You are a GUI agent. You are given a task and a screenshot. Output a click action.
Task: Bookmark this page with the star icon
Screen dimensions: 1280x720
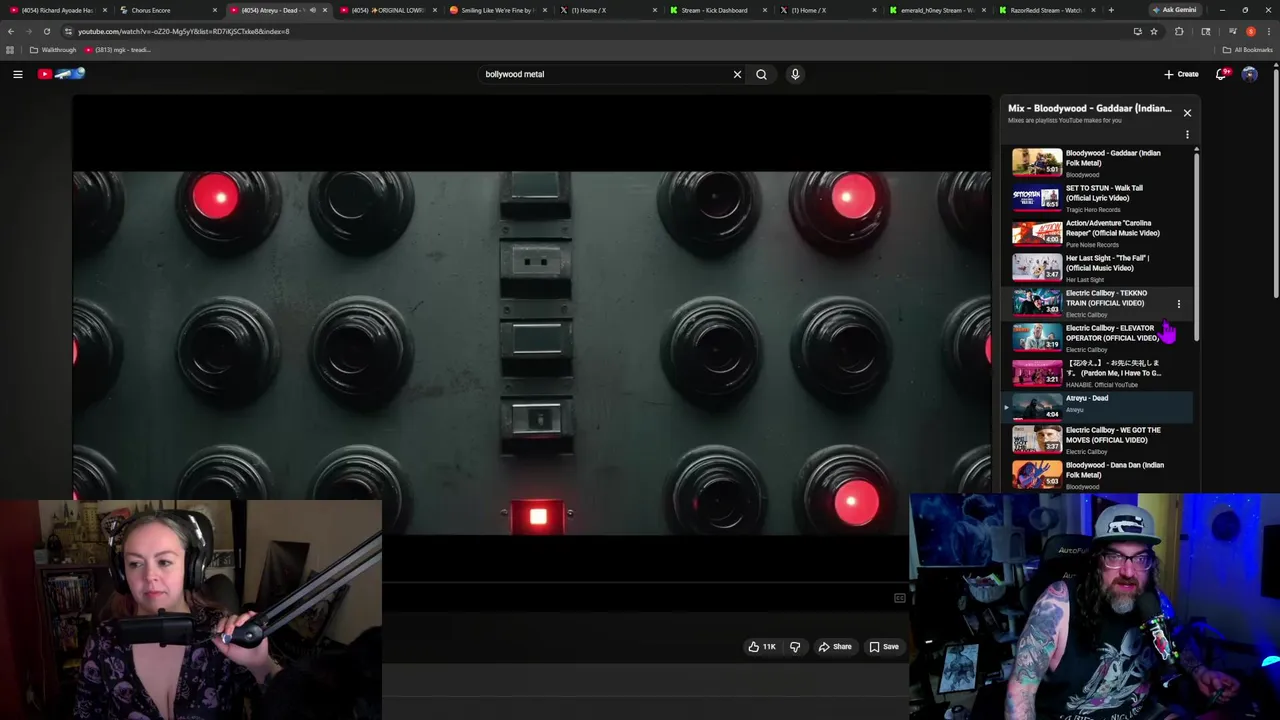(x=1154, y=31)
